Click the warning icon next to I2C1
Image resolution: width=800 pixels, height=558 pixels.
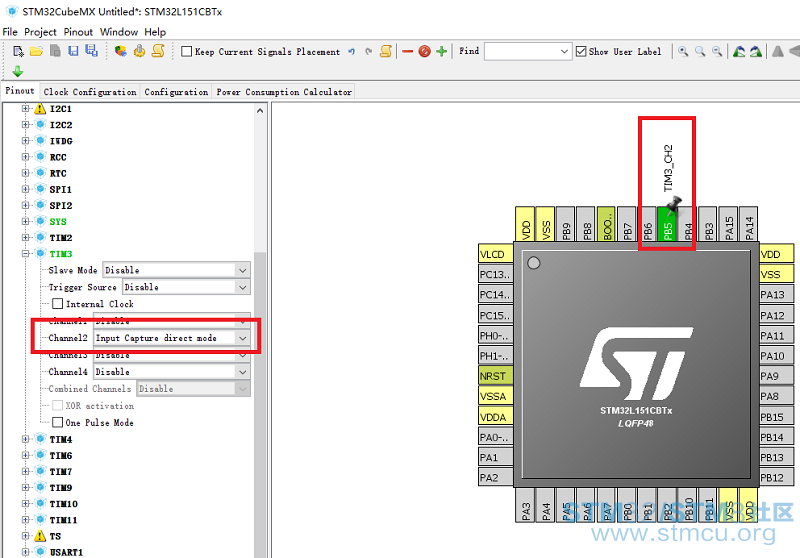coord(40,109)
